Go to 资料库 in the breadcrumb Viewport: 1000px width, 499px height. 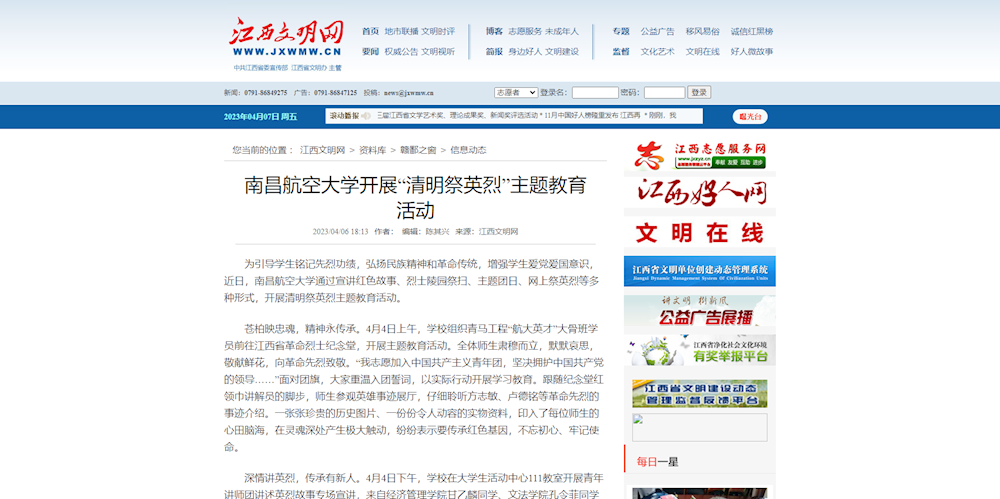click(372, 150)
